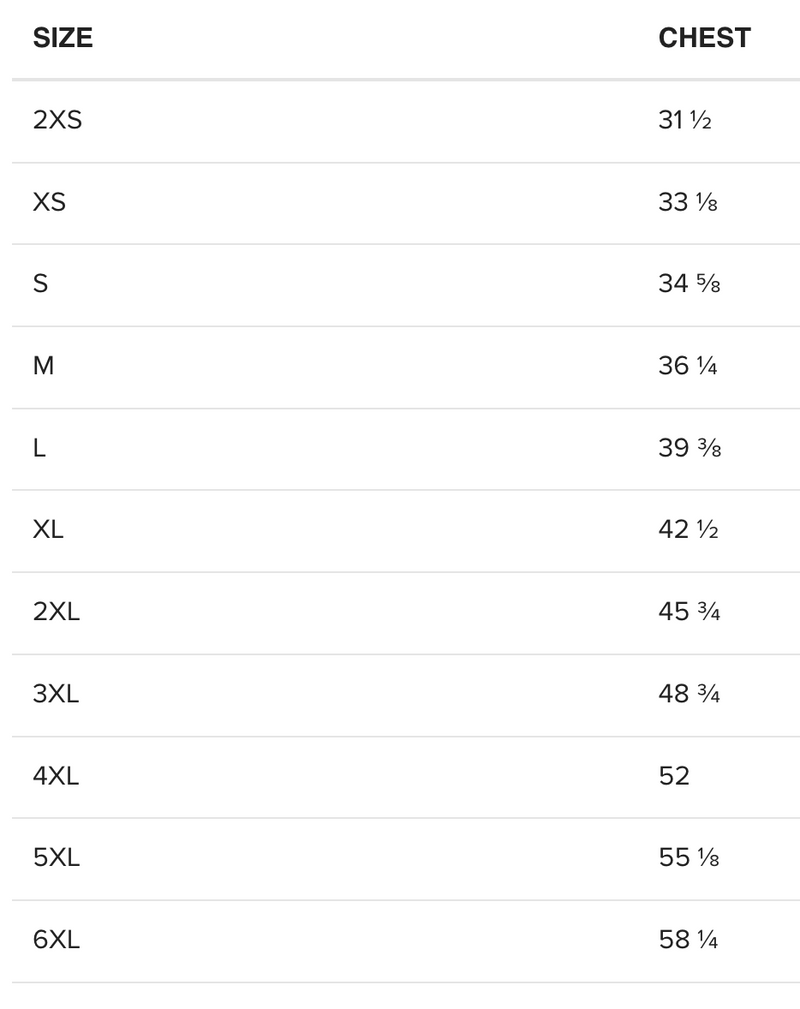Click the CHEST column header
This screenshot has width=800, height=1009.
pyautogui.click(x=704, y=38)
